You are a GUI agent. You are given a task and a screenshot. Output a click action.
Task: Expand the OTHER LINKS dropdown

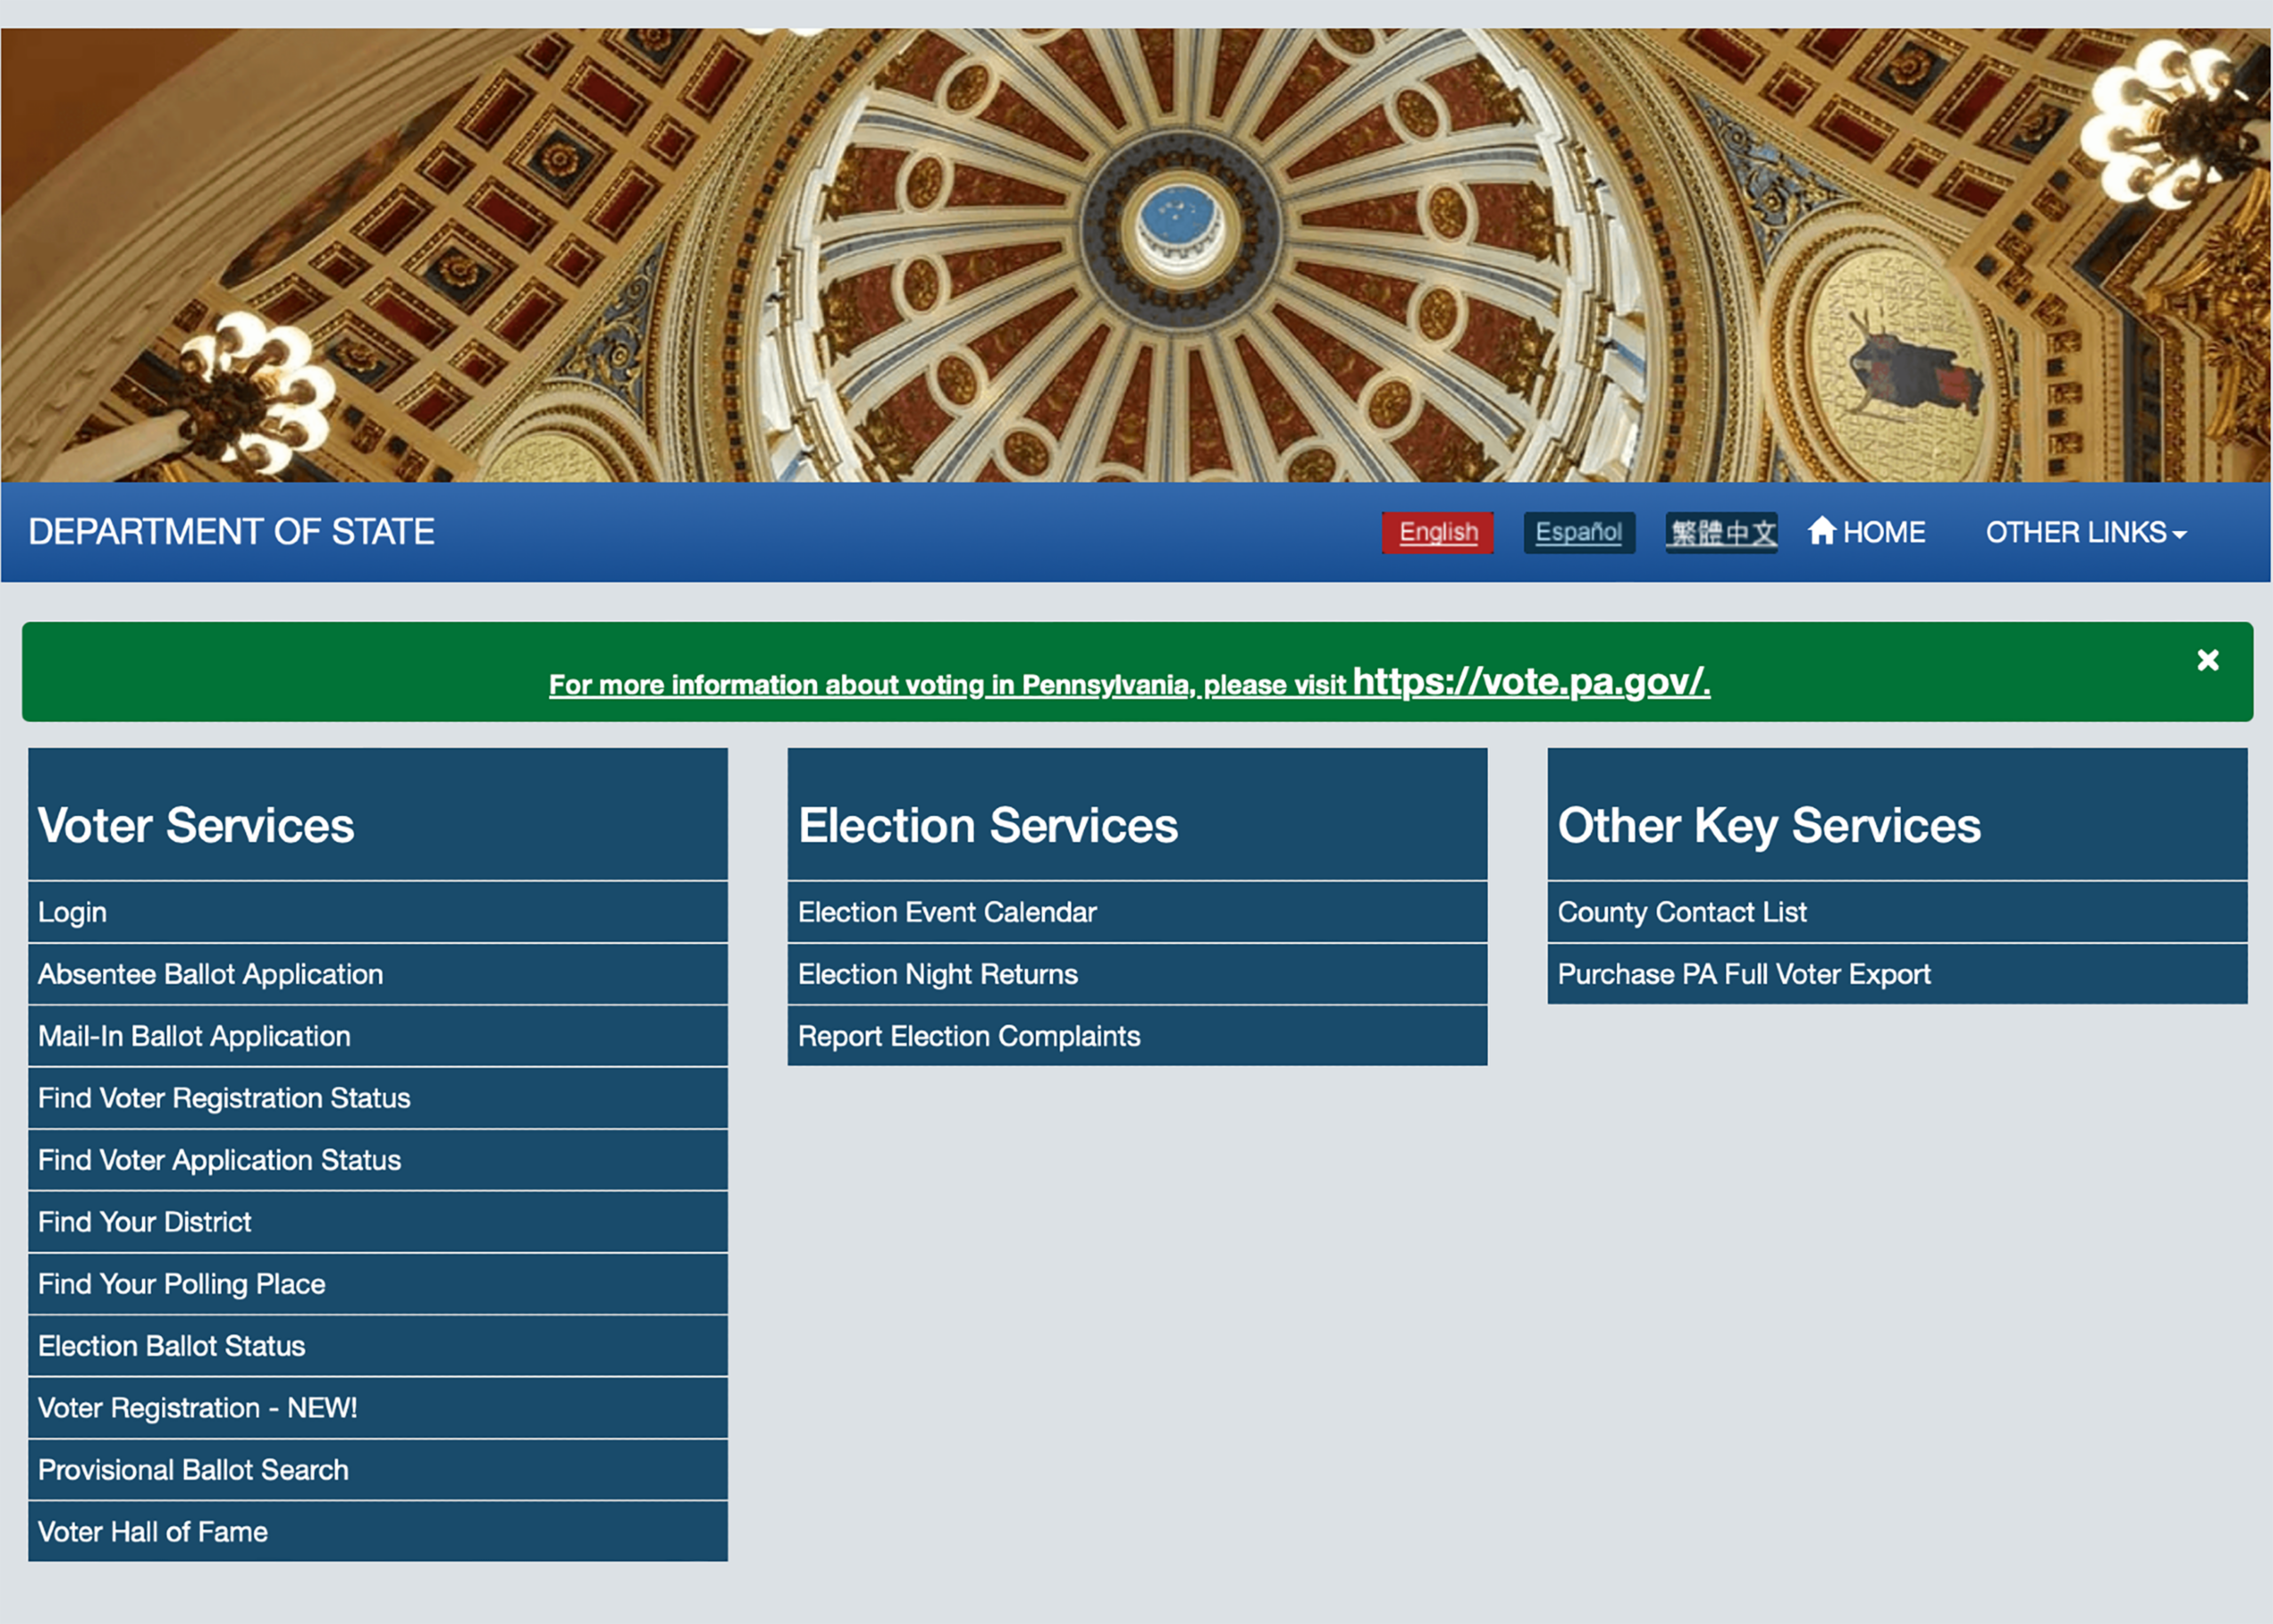click(2085, 532)
